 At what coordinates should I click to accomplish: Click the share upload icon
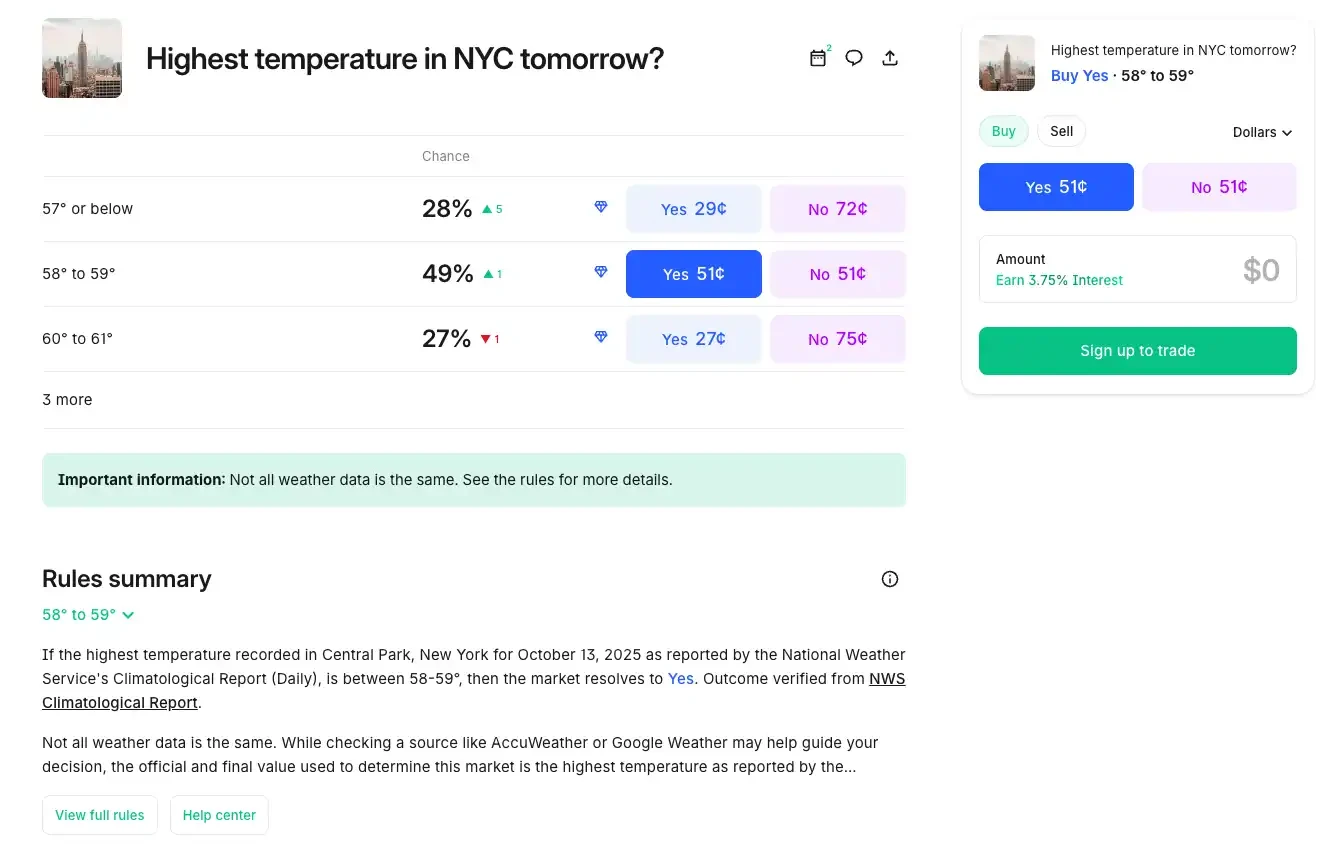tap(890, 58)
